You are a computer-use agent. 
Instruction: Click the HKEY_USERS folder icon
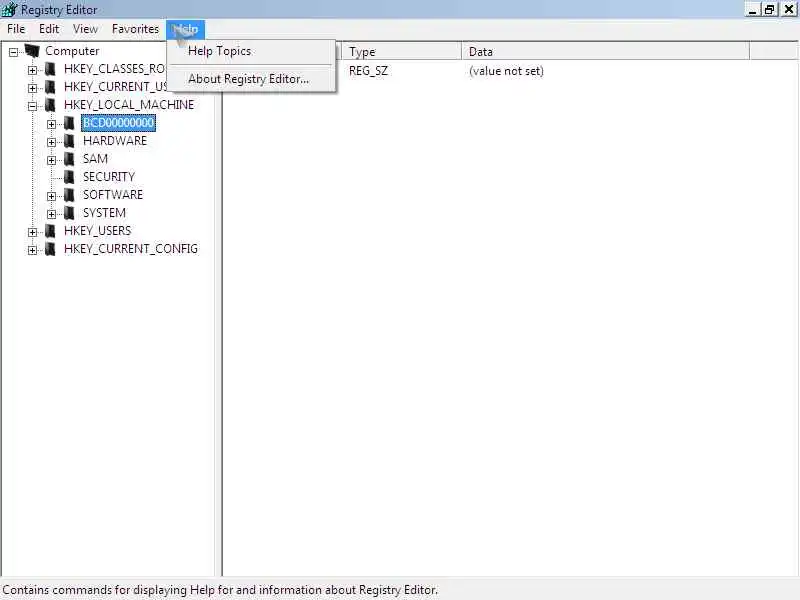(51, 231)
